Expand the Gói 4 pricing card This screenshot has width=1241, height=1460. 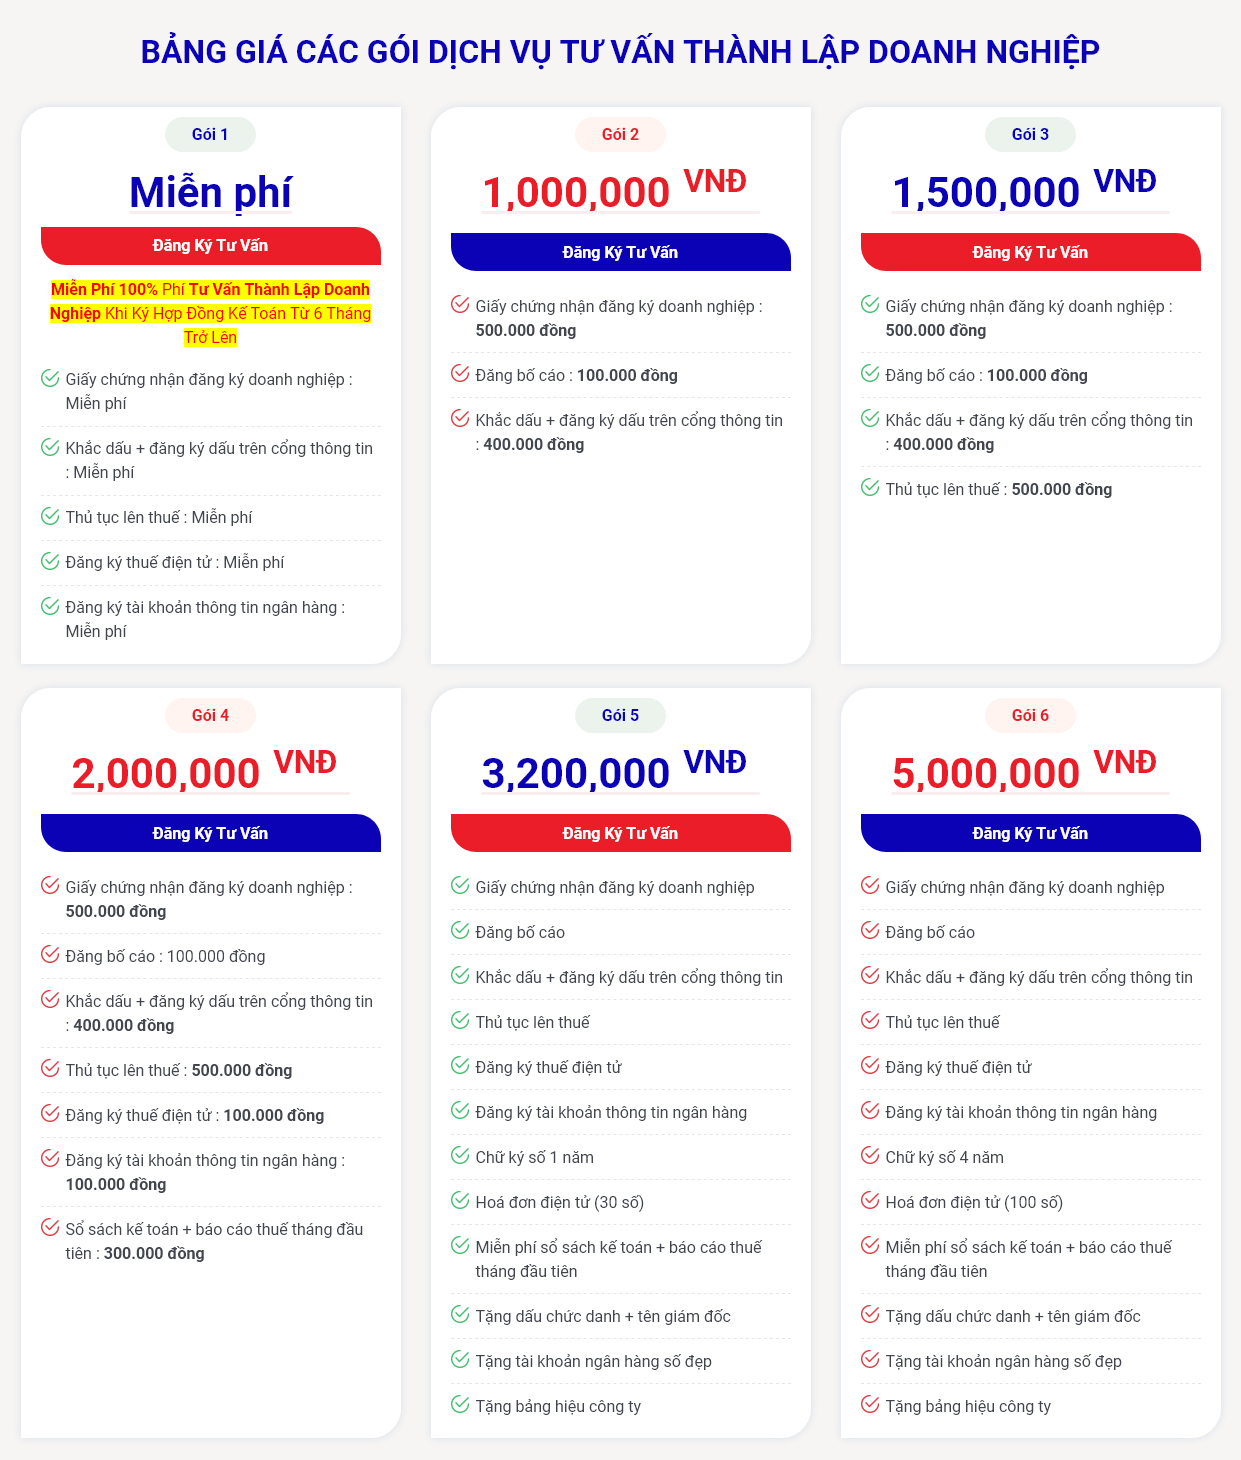210,1060
